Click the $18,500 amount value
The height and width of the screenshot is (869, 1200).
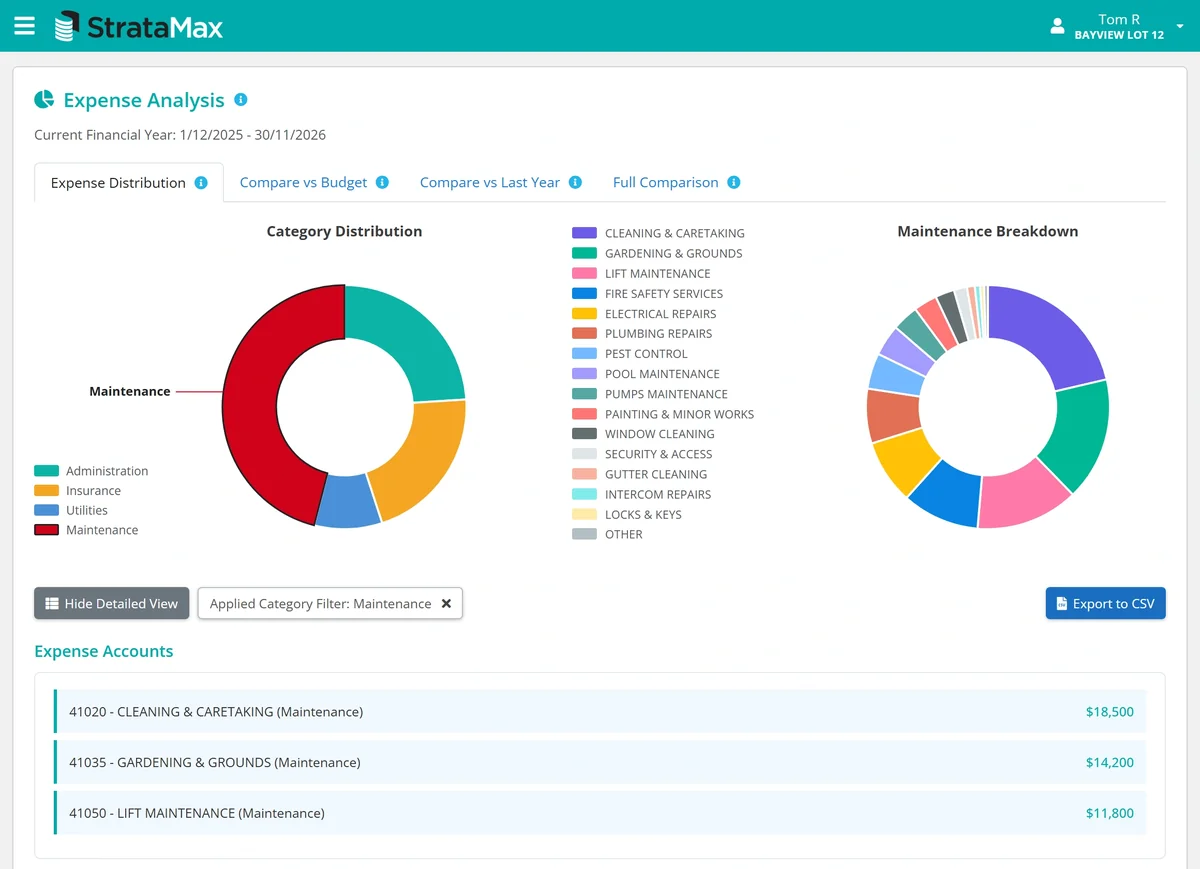click(1110, 712)
